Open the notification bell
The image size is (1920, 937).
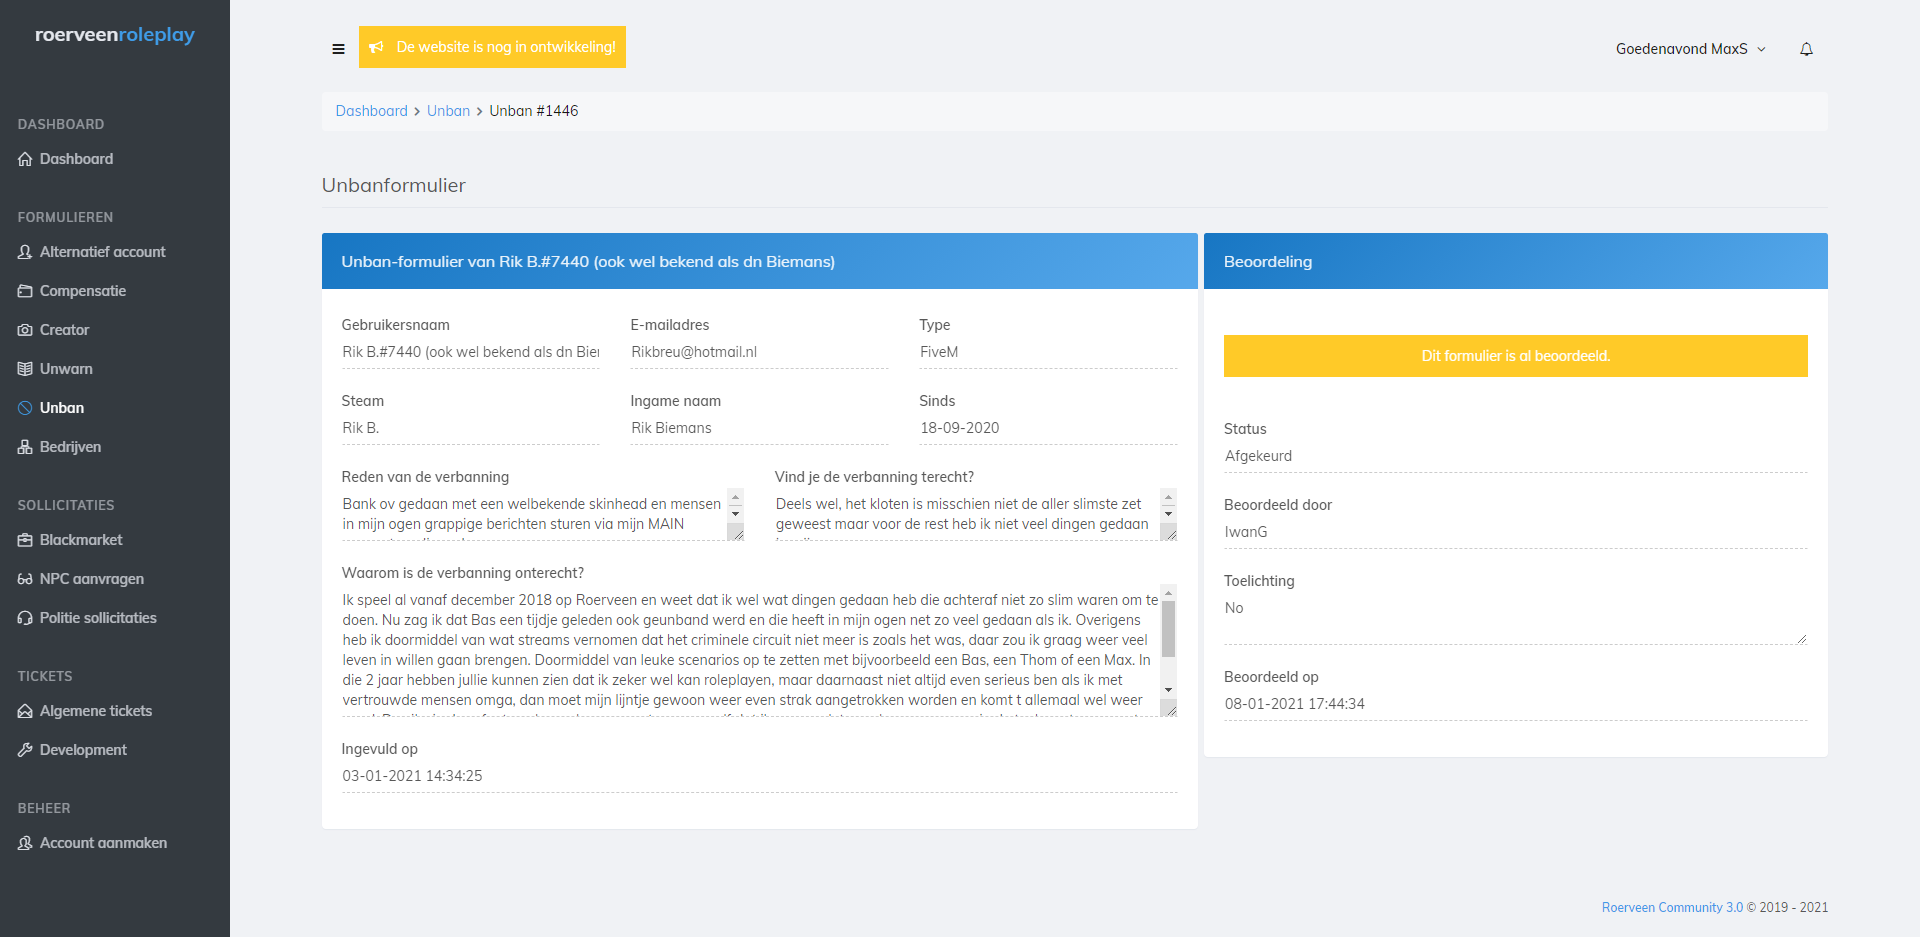pos(1806,49)
